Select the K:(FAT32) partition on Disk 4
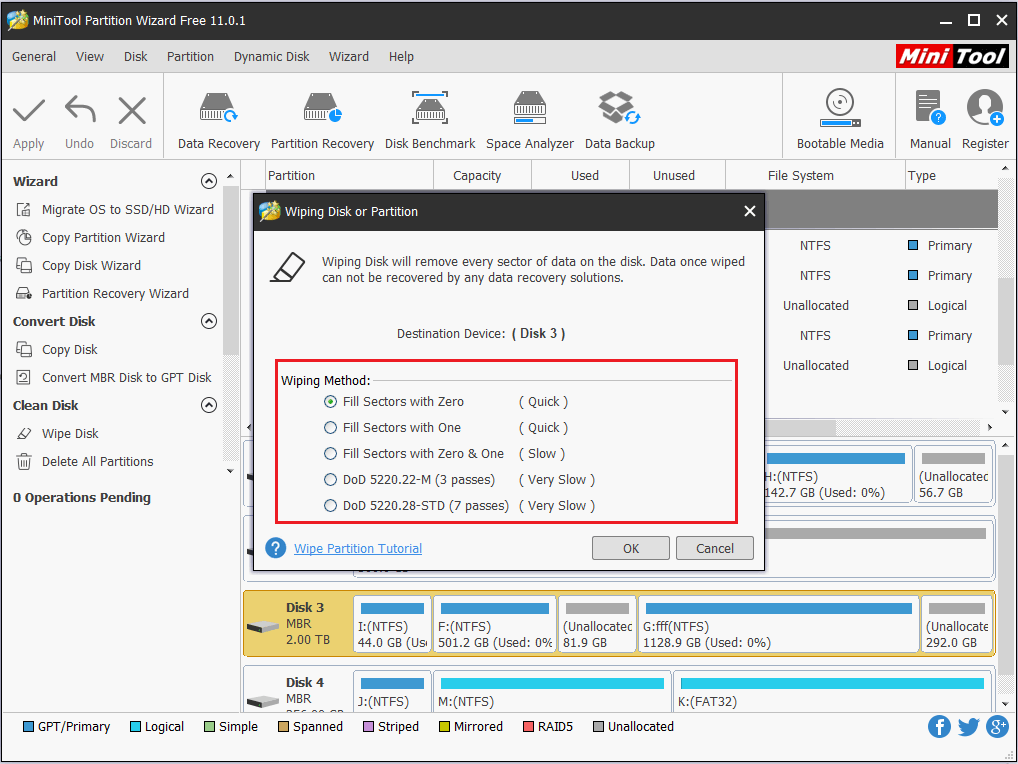This screenshot has width=1018, height=764. [832, 692]
